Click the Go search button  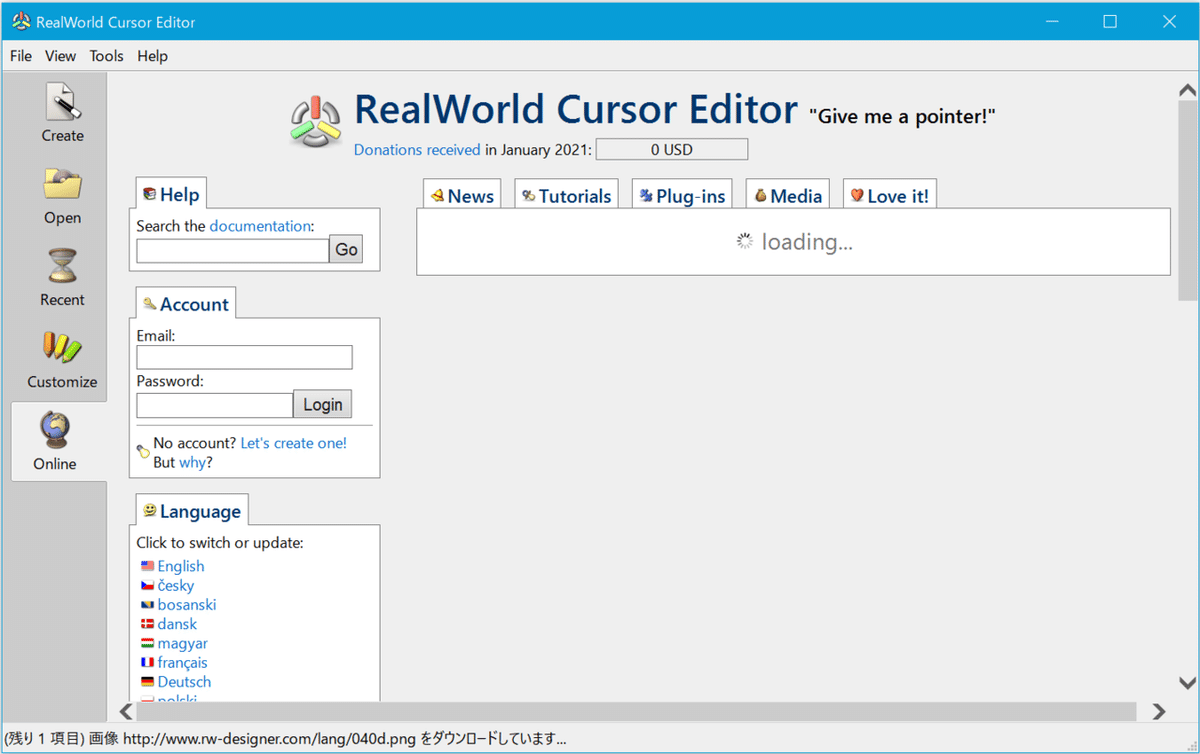346,250
